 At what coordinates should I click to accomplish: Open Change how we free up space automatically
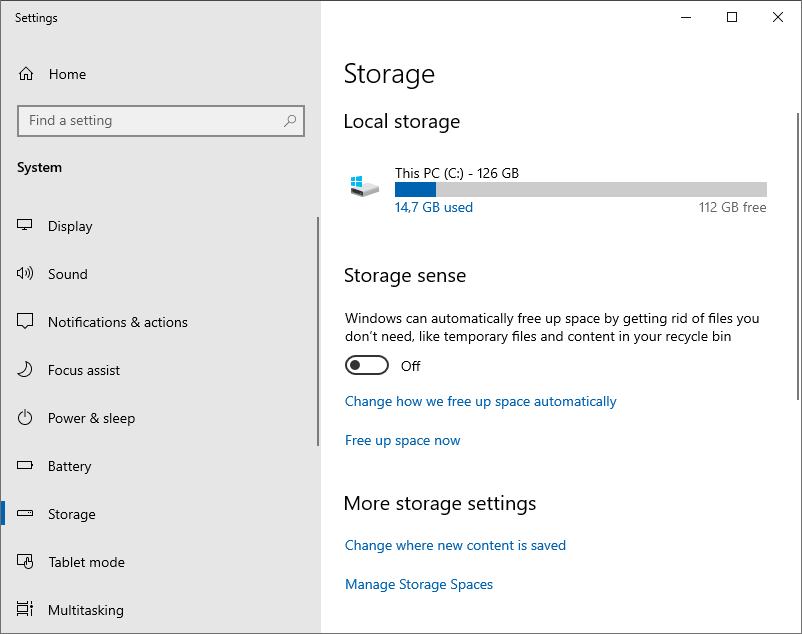click(x=481, y=402)
